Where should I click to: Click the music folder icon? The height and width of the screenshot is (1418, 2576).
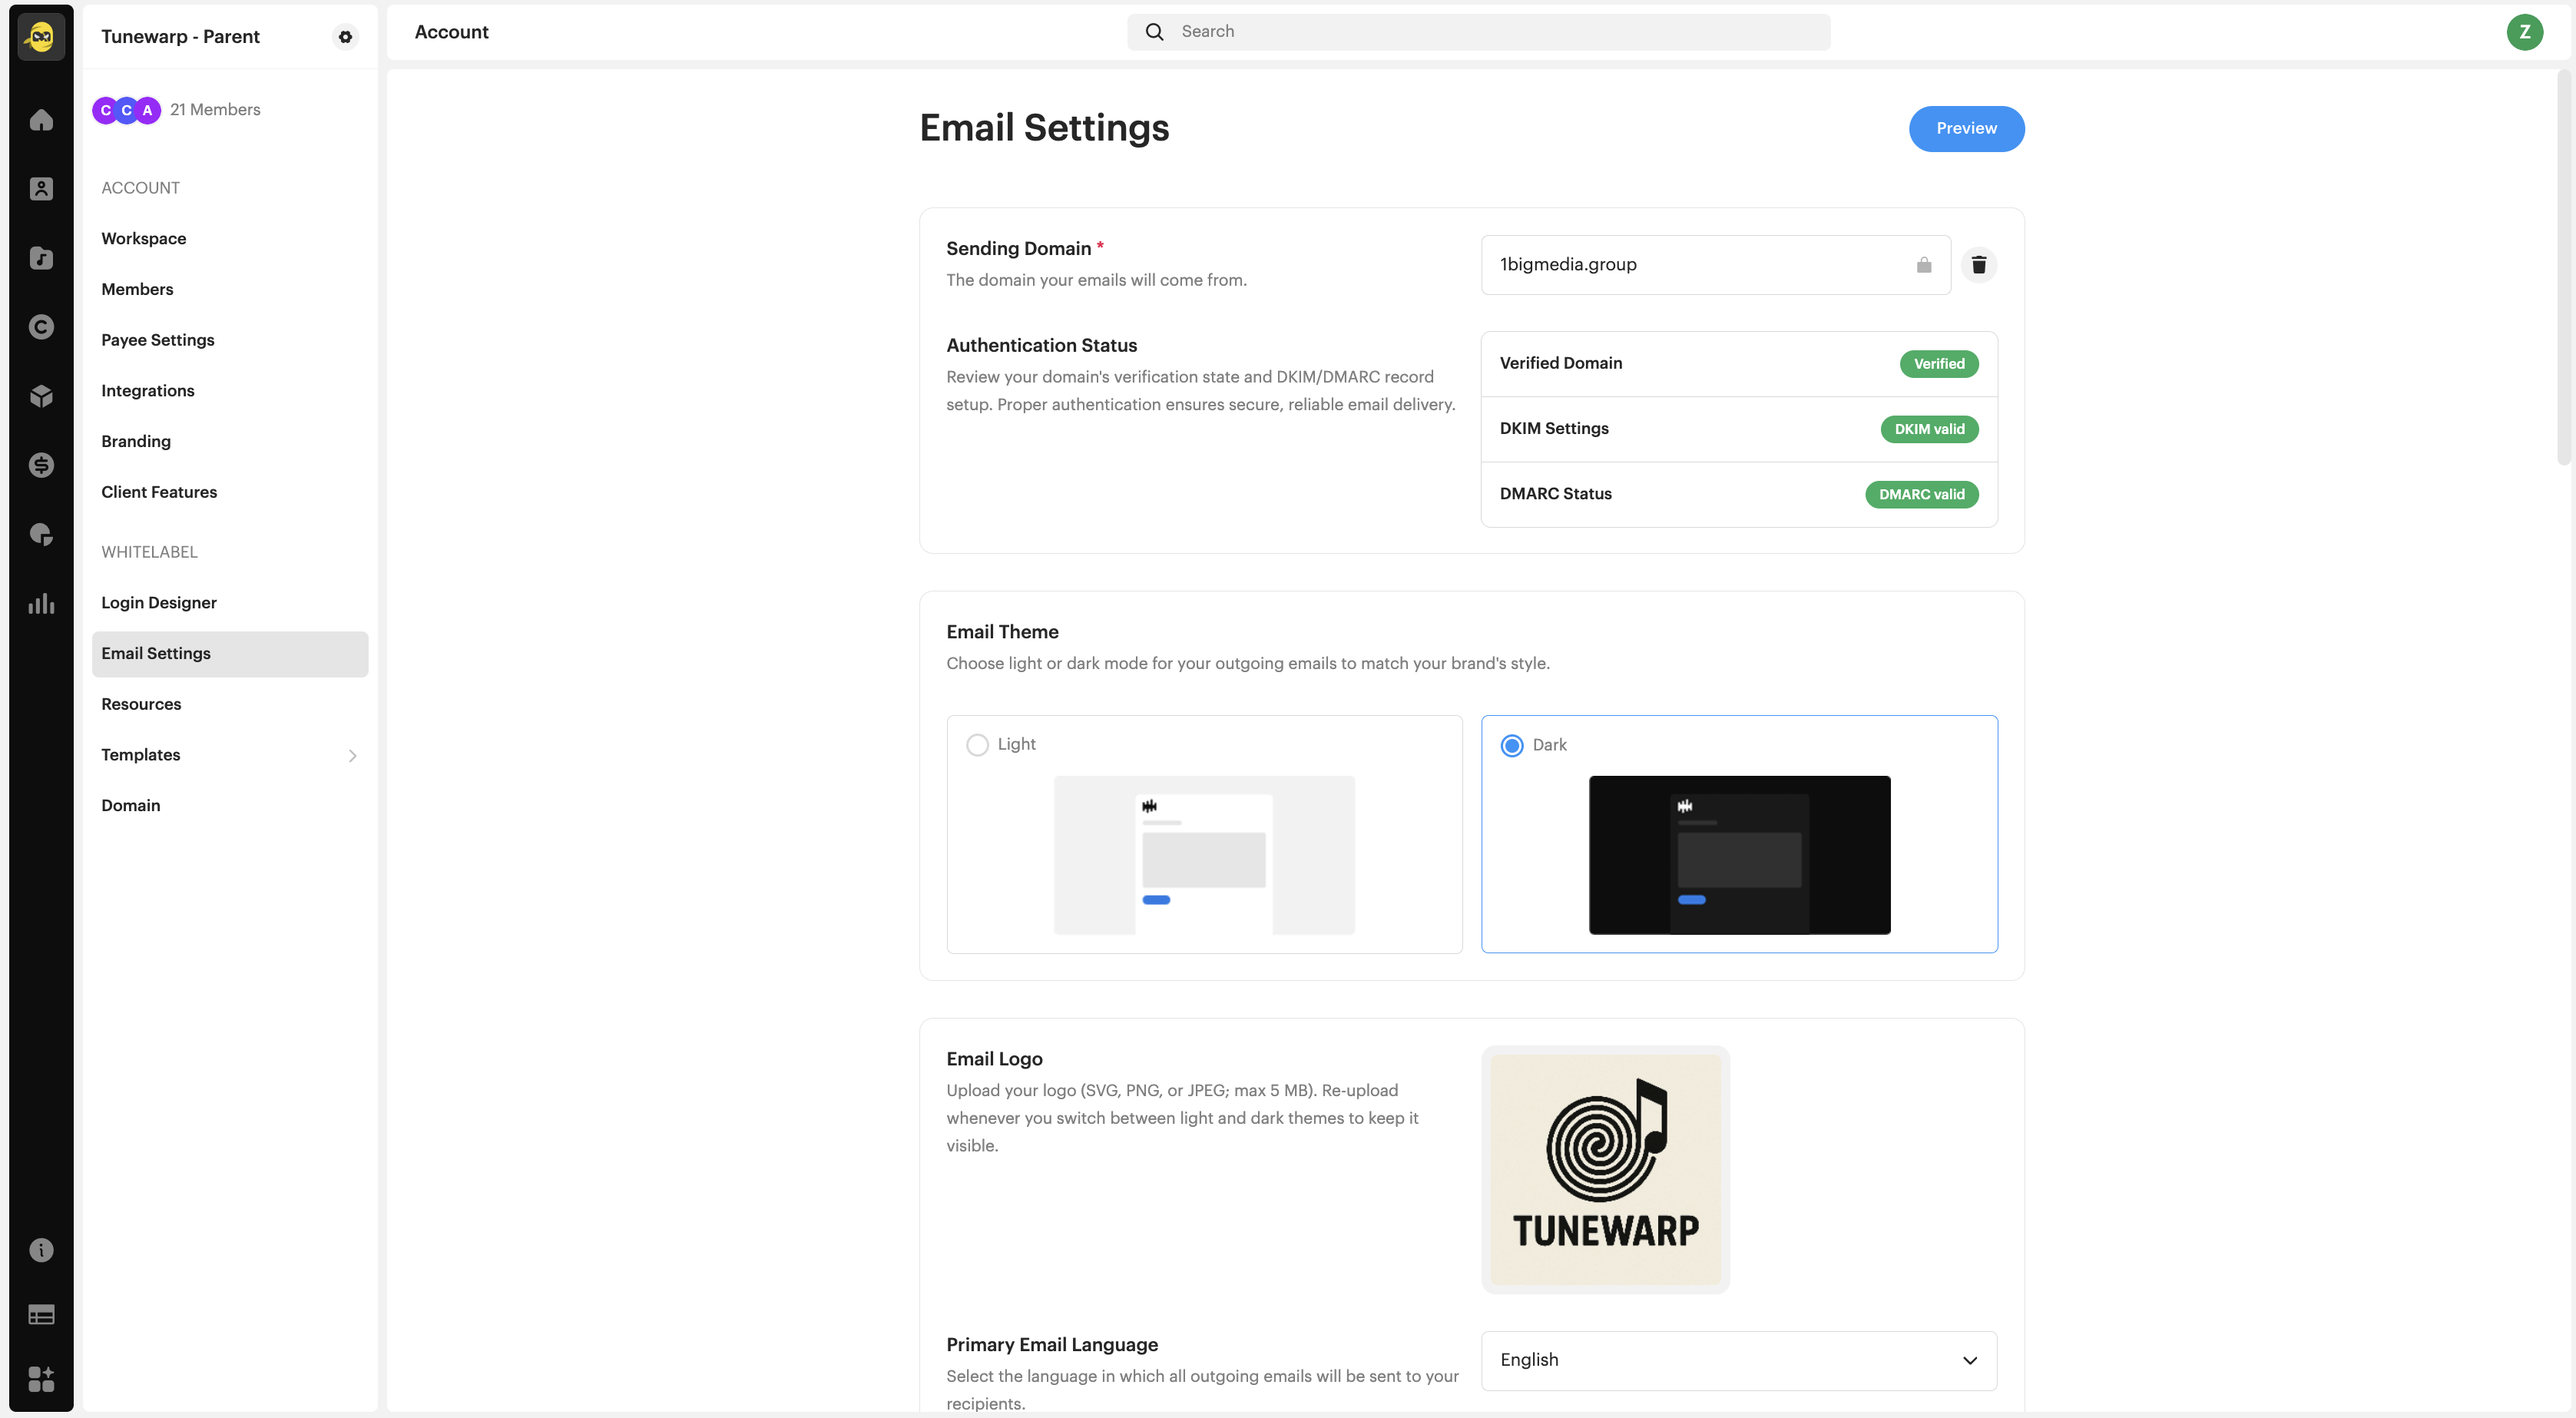point(41,258)
